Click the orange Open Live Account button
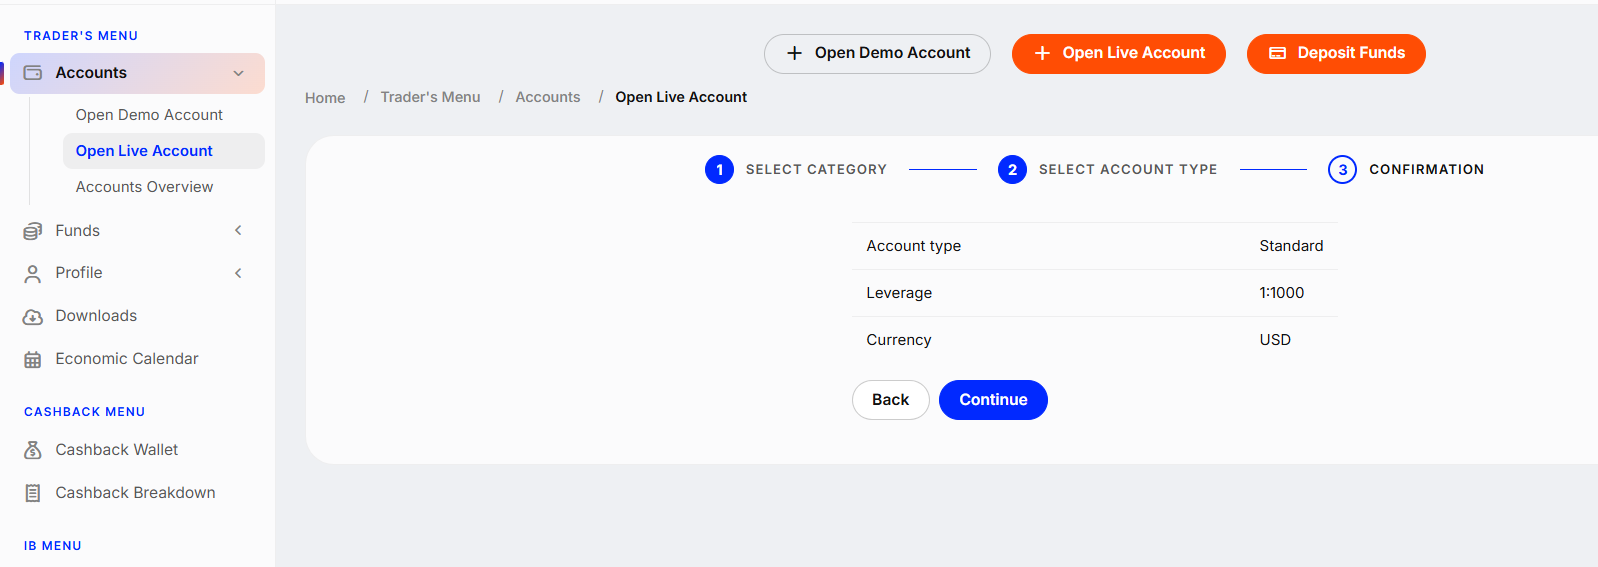The width and height of the screenshot is (1598, 567). coord(1118,54)
